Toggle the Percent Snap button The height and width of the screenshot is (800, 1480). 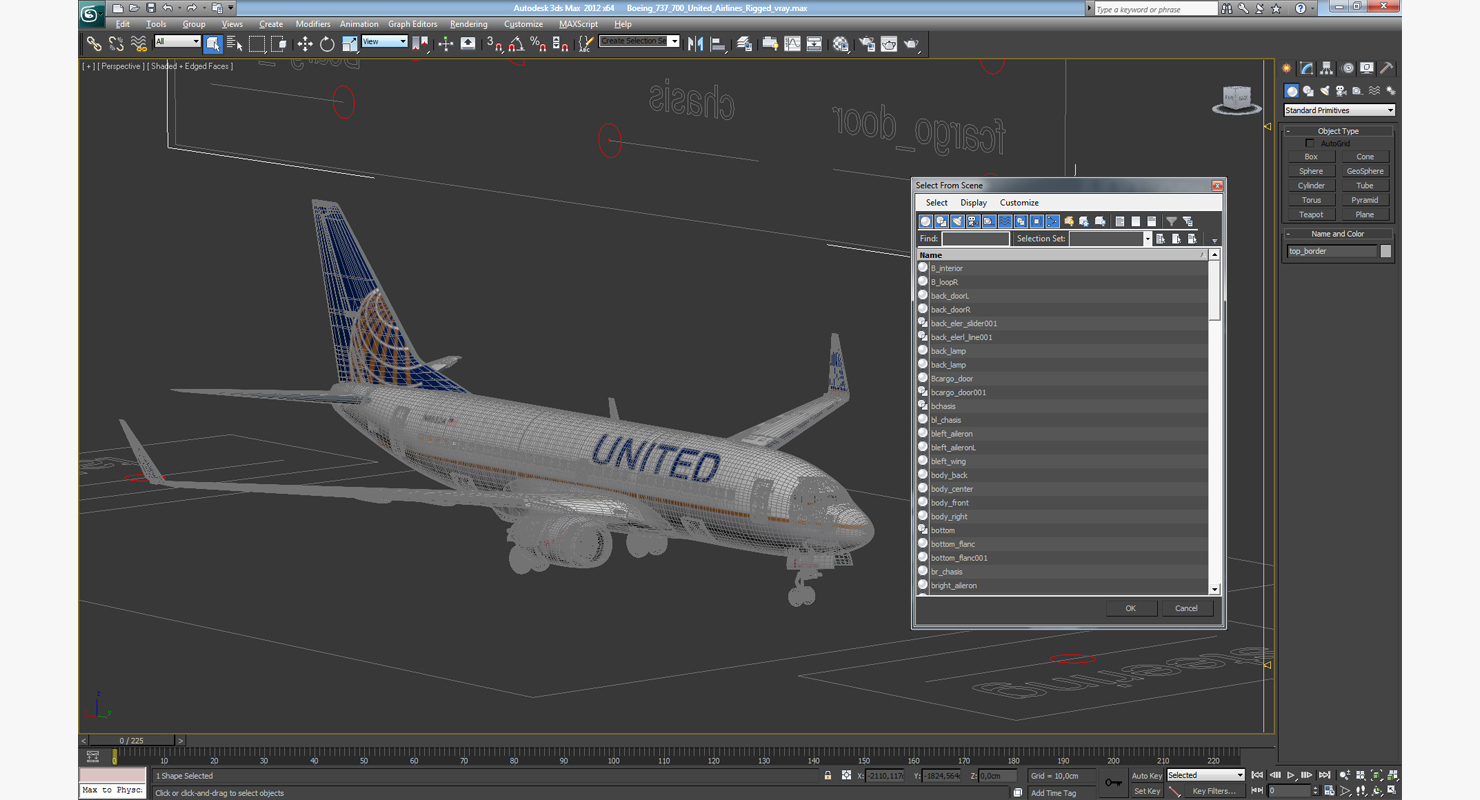pos(538,43)
